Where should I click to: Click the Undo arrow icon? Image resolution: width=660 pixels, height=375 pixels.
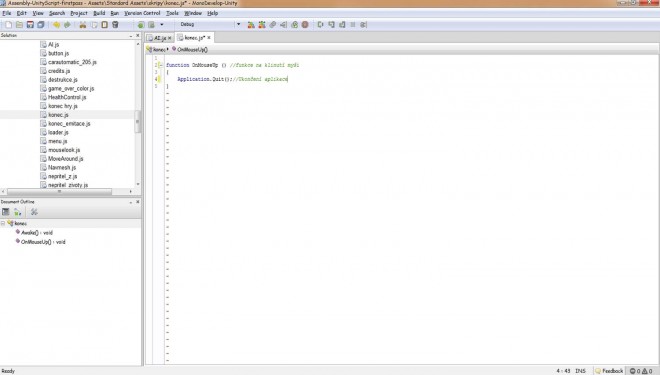pos(56,25)
